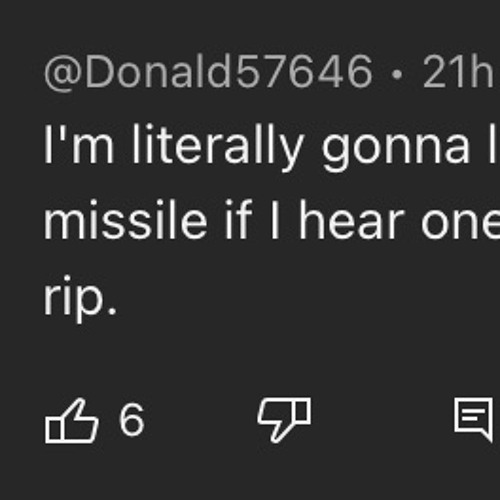Click the word "hear" in the comment
The image size is (500, 500).
(x=352, y=220)
